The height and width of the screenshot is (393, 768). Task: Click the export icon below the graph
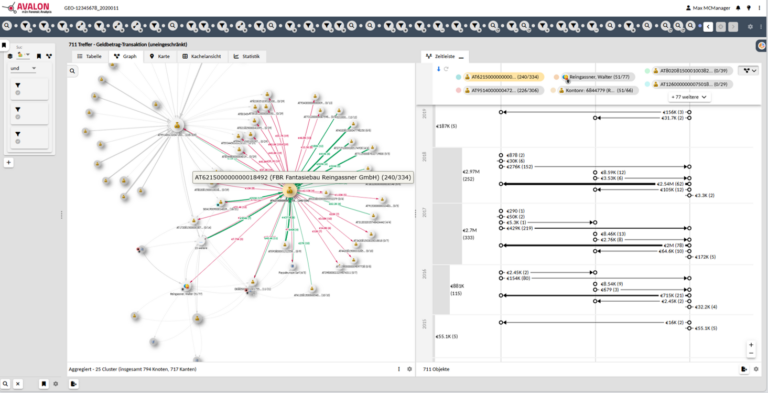pyautogui.click(x=73, y=384)
